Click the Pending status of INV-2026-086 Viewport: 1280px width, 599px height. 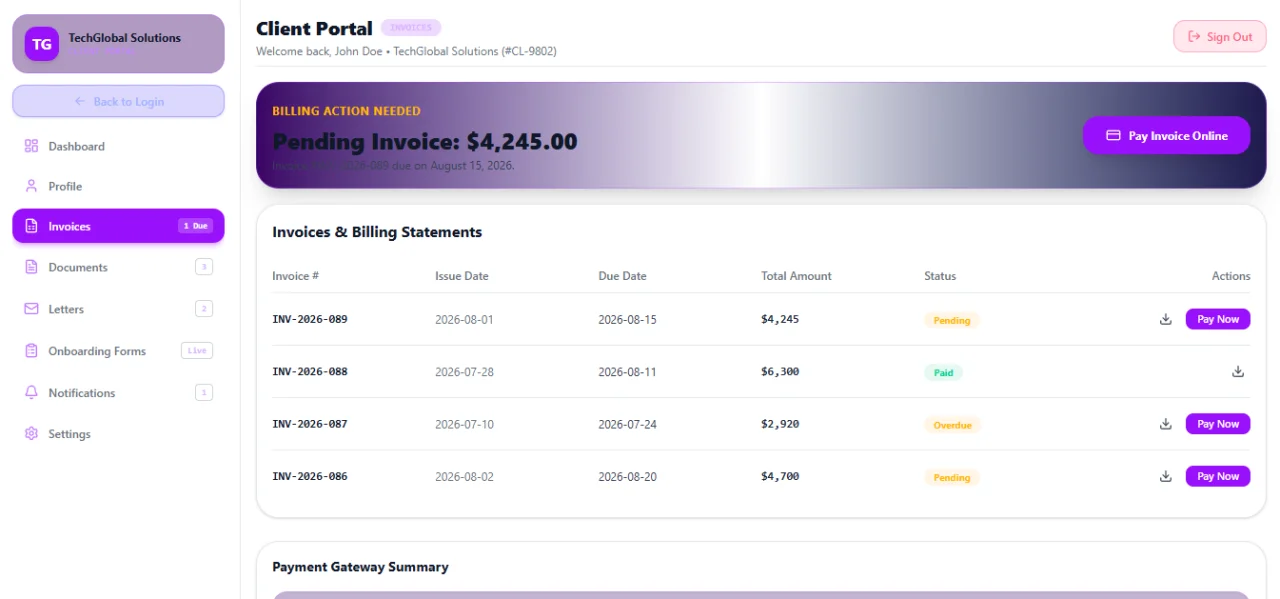(x=952, y=477)
